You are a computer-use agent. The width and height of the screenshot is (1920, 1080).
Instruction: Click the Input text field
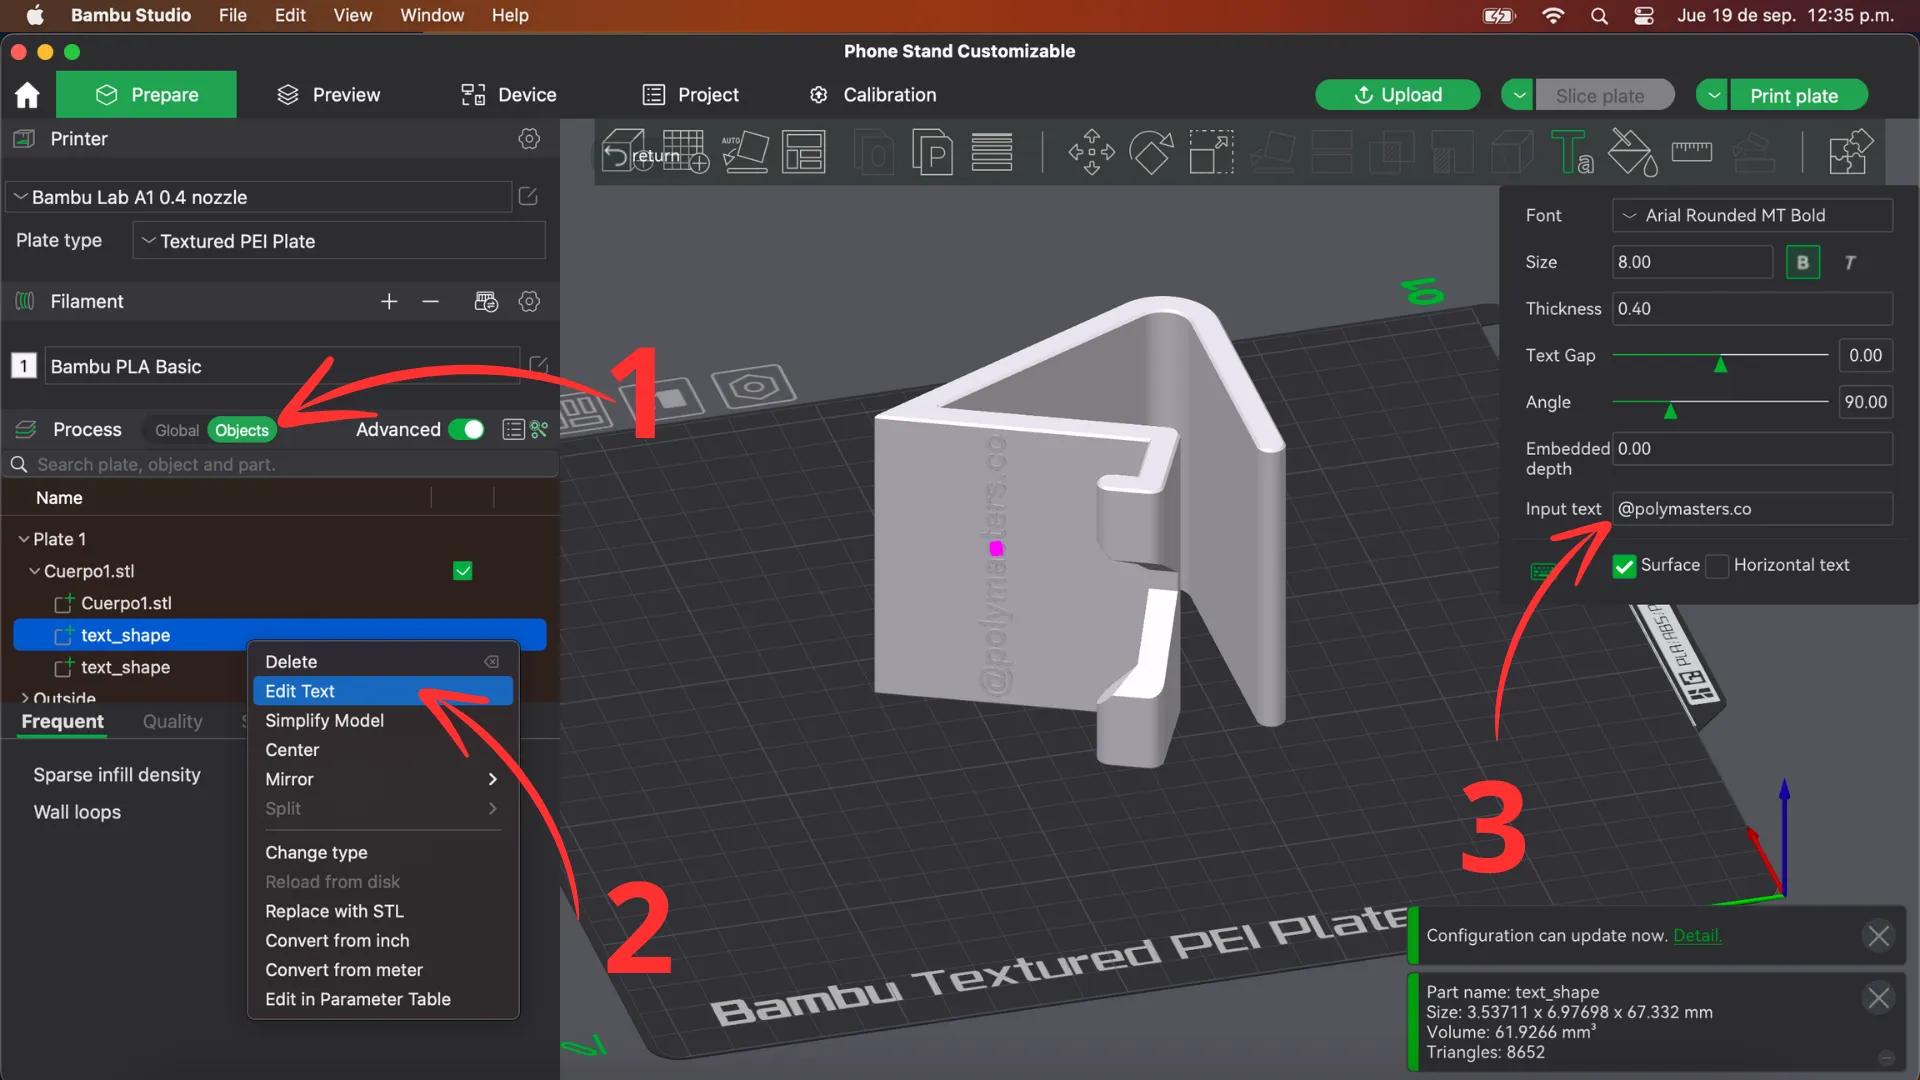pyautogui.click(x=1752, y=509)
